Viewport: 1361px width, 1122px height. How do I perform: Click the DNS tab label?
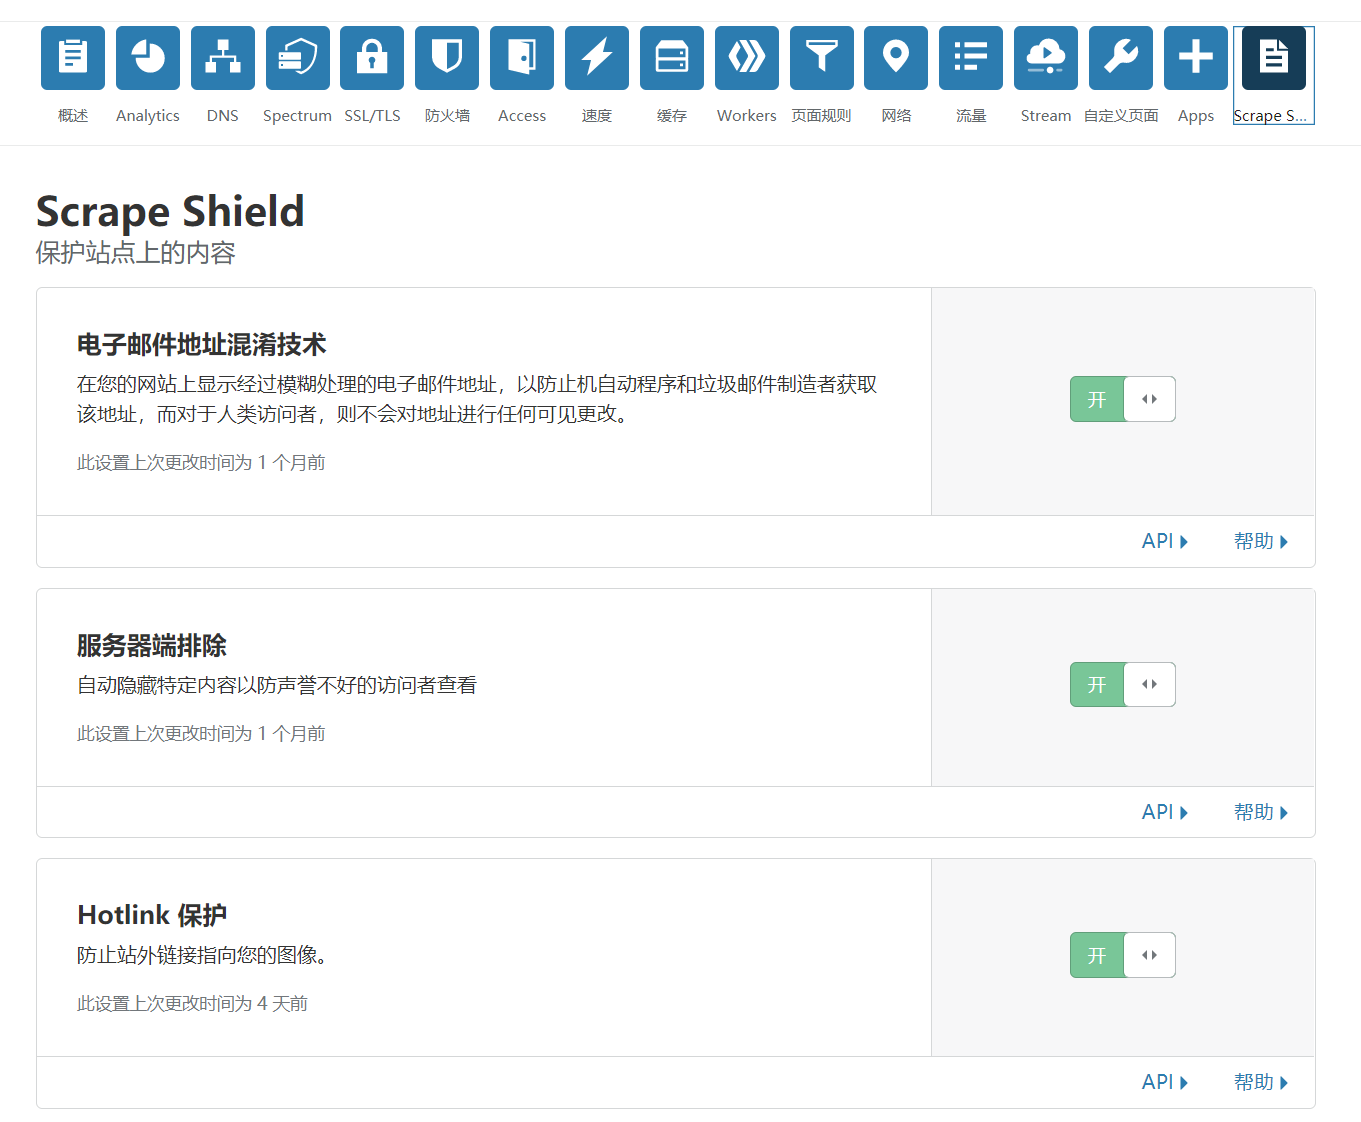223,116
